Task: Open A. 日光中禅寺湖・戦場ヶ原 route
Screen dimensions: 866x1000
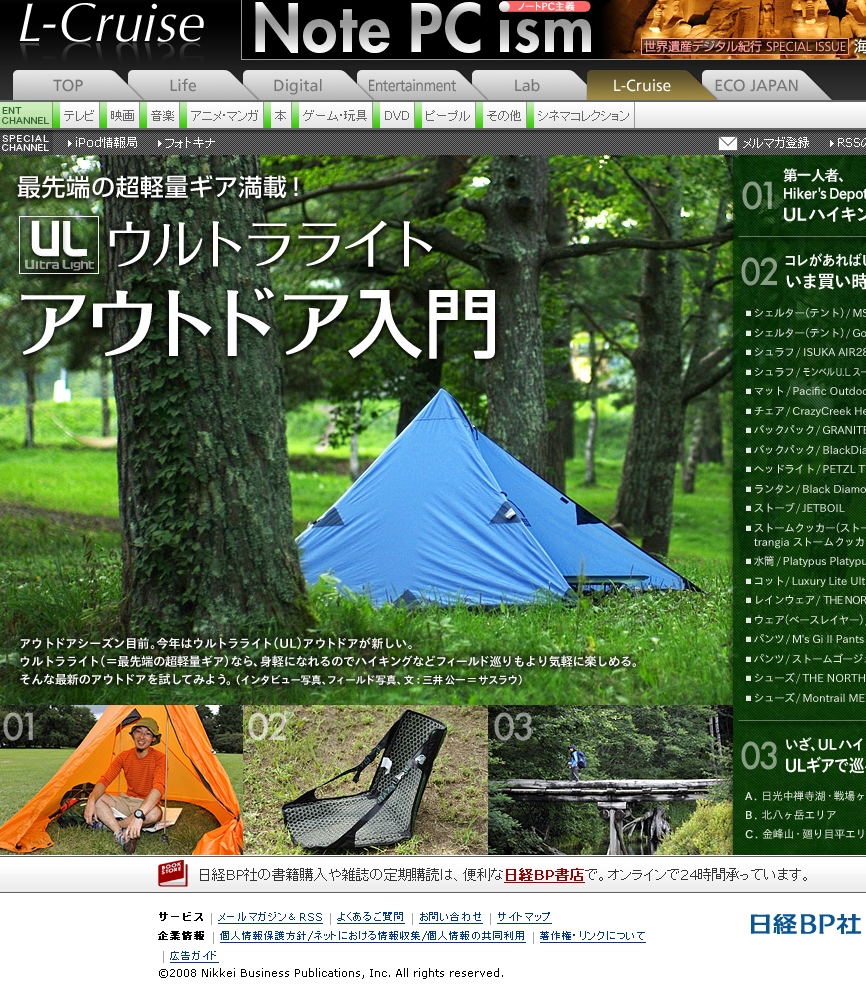Action: coord(805,796)
